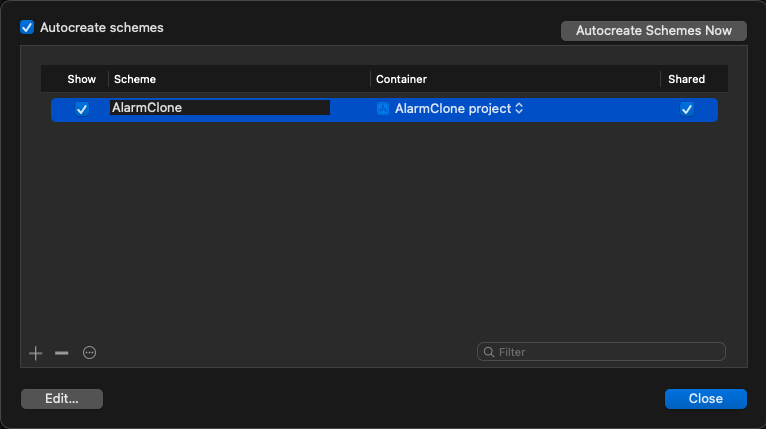This screenshot has width=766, height=429.
Task: Toggle the Autocreate schemes checkbox
Action: coord(27,27)
